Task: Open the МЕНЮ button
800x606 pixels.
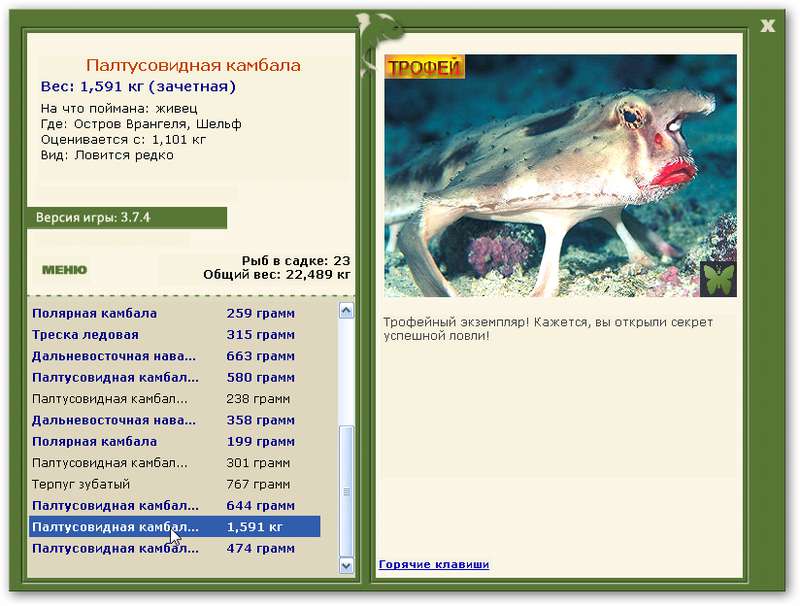Action: (x=64, y=269)
